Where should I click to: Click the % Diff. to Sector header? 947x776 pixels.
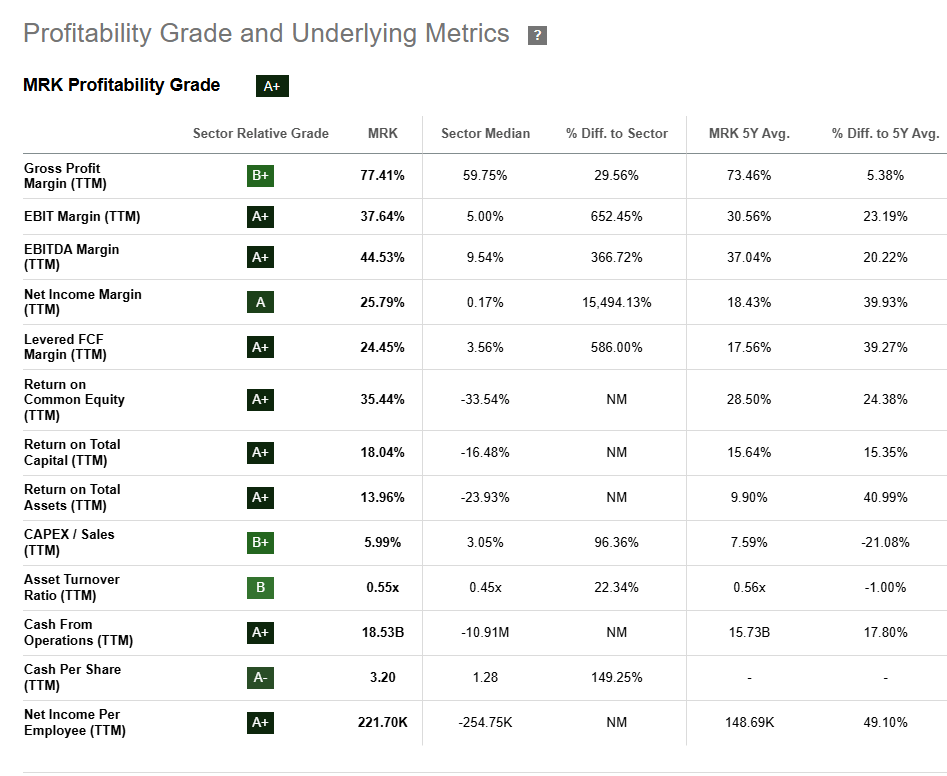point(616,133)
